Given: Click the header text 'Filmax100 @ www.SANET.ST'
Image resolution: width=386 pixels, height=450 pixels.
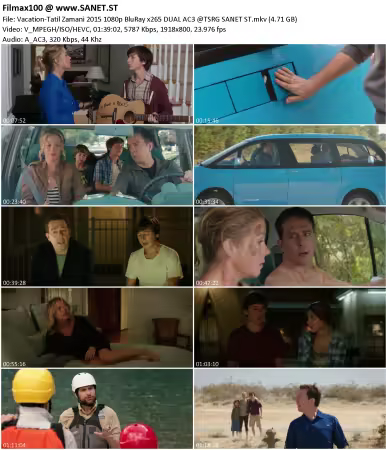Looking at the screenshot, I should coord(60,8).
